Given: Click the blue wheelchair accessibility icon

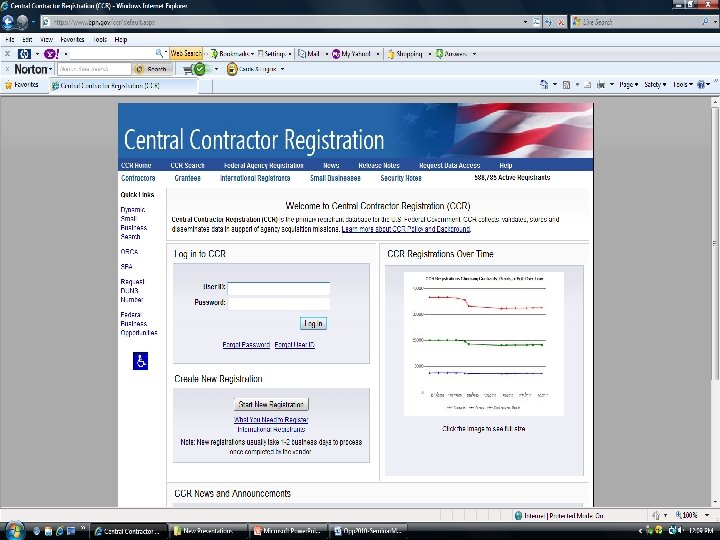Looking at the screenshot, I should click(x=140, y=361).
